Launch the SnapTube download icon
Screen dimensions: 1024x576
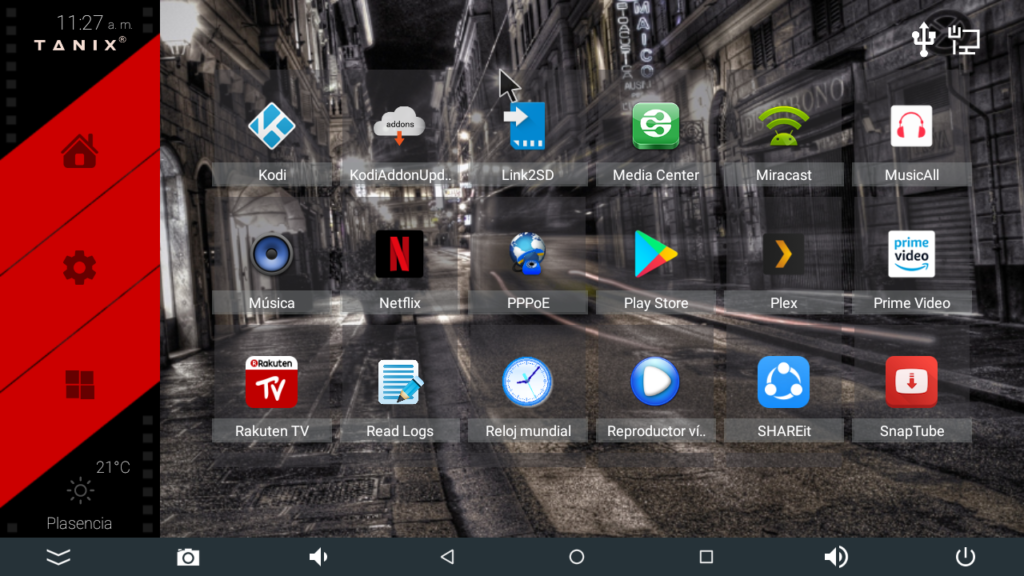coord(912,382)
